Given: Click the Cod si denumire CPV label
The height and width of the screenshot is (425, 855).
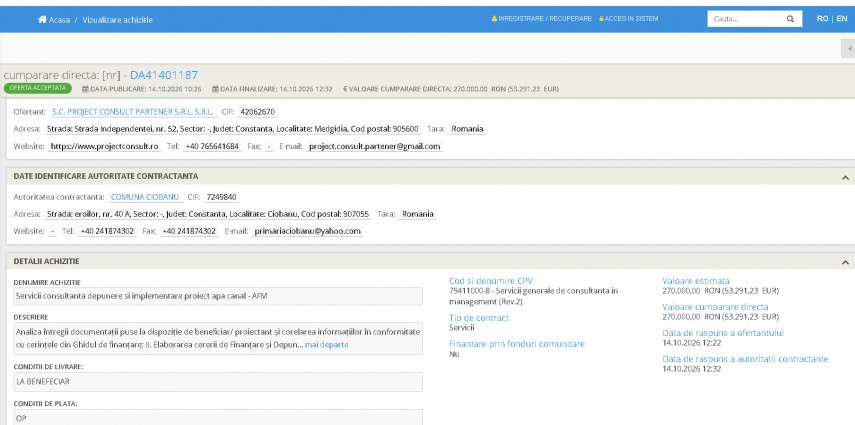Looking at the screenshot, I should 491,281.
